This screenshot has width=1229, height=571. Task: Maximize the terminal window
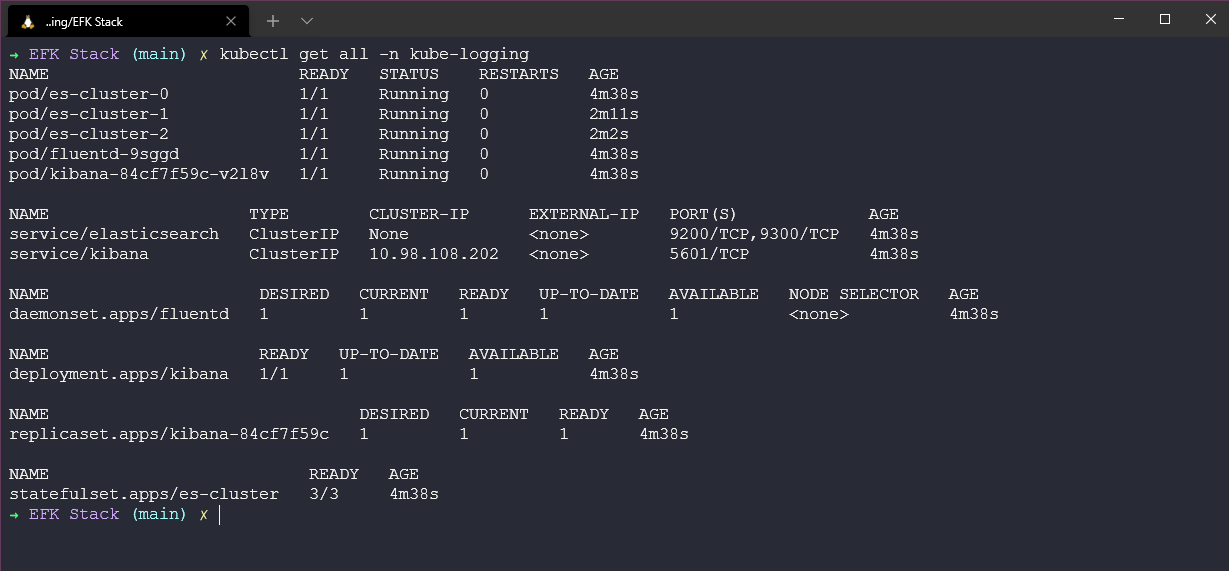[1164, 19]
